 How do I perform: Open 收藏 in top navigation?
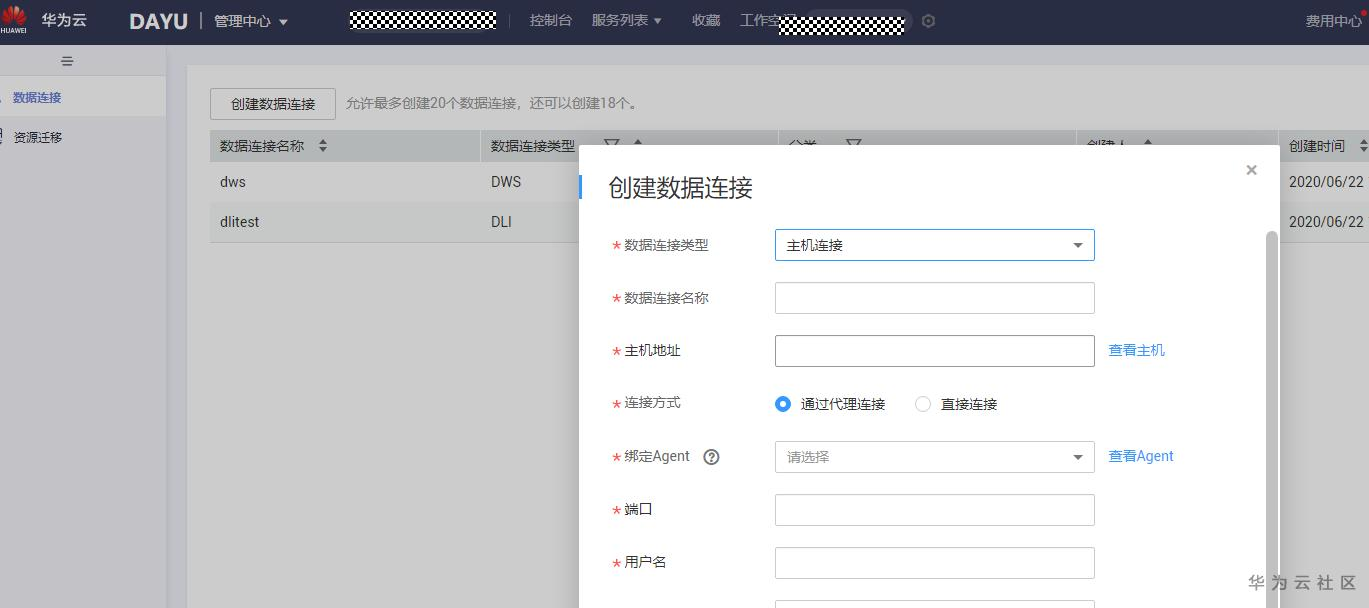(706, 21)
